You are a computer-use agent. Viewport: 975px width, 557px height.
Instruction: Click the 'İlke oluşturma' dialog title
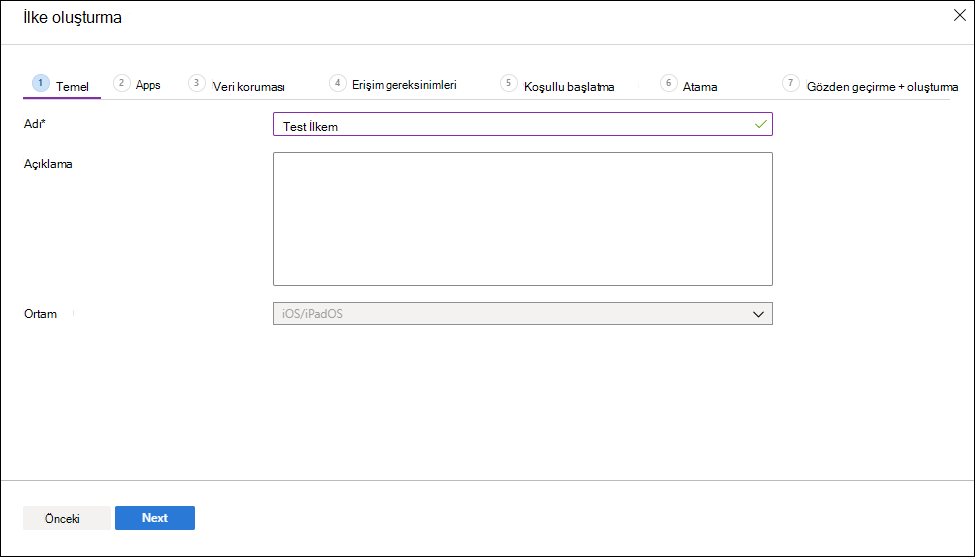(72, 17)
